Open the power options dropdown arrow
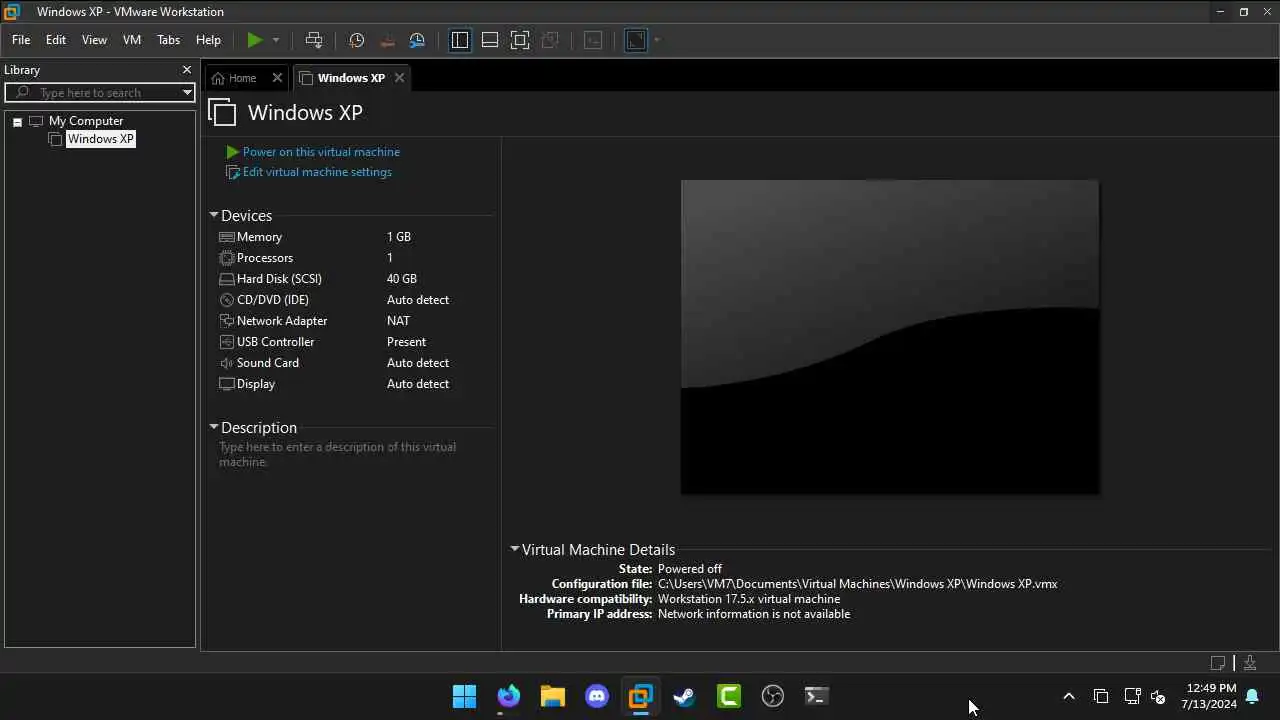Screen dimensions: 1280x720 coord(276,40)
